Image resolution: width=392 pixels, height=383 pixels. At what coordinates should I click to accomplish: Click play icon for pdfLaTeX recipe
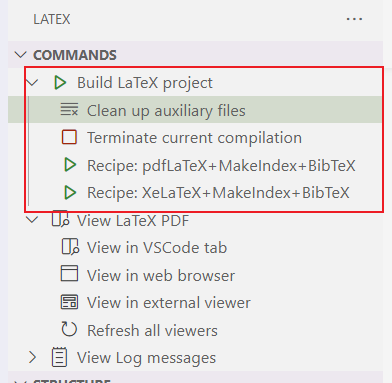click(70, 165)
